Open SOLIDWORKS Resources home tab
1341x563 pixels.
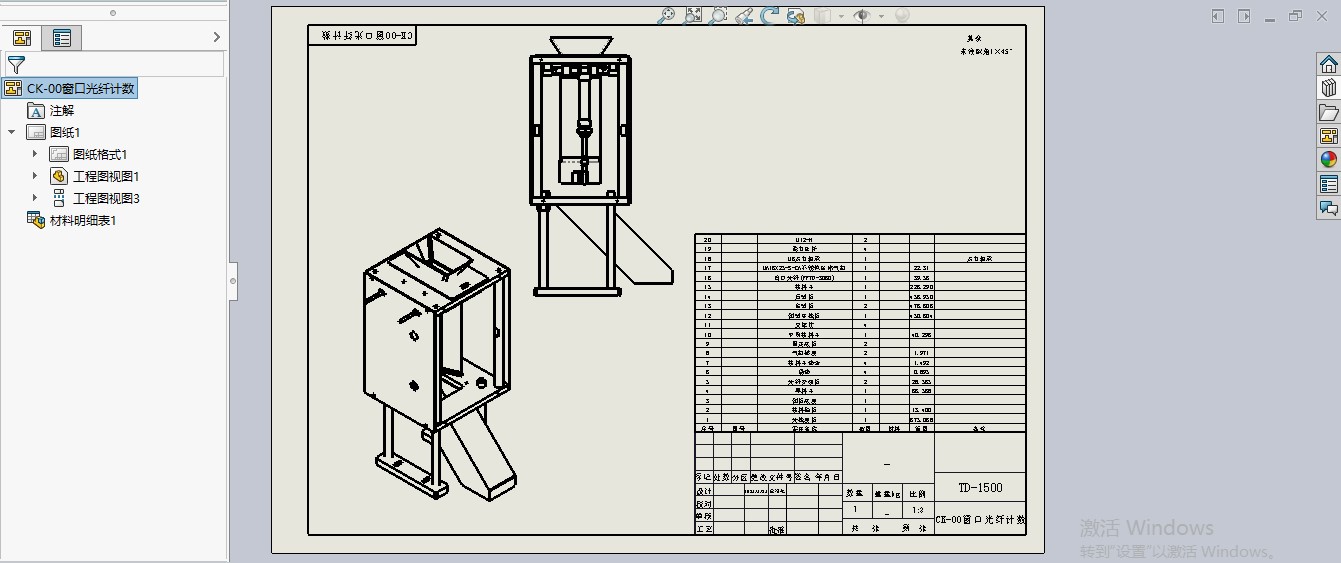click(1328, 65)
